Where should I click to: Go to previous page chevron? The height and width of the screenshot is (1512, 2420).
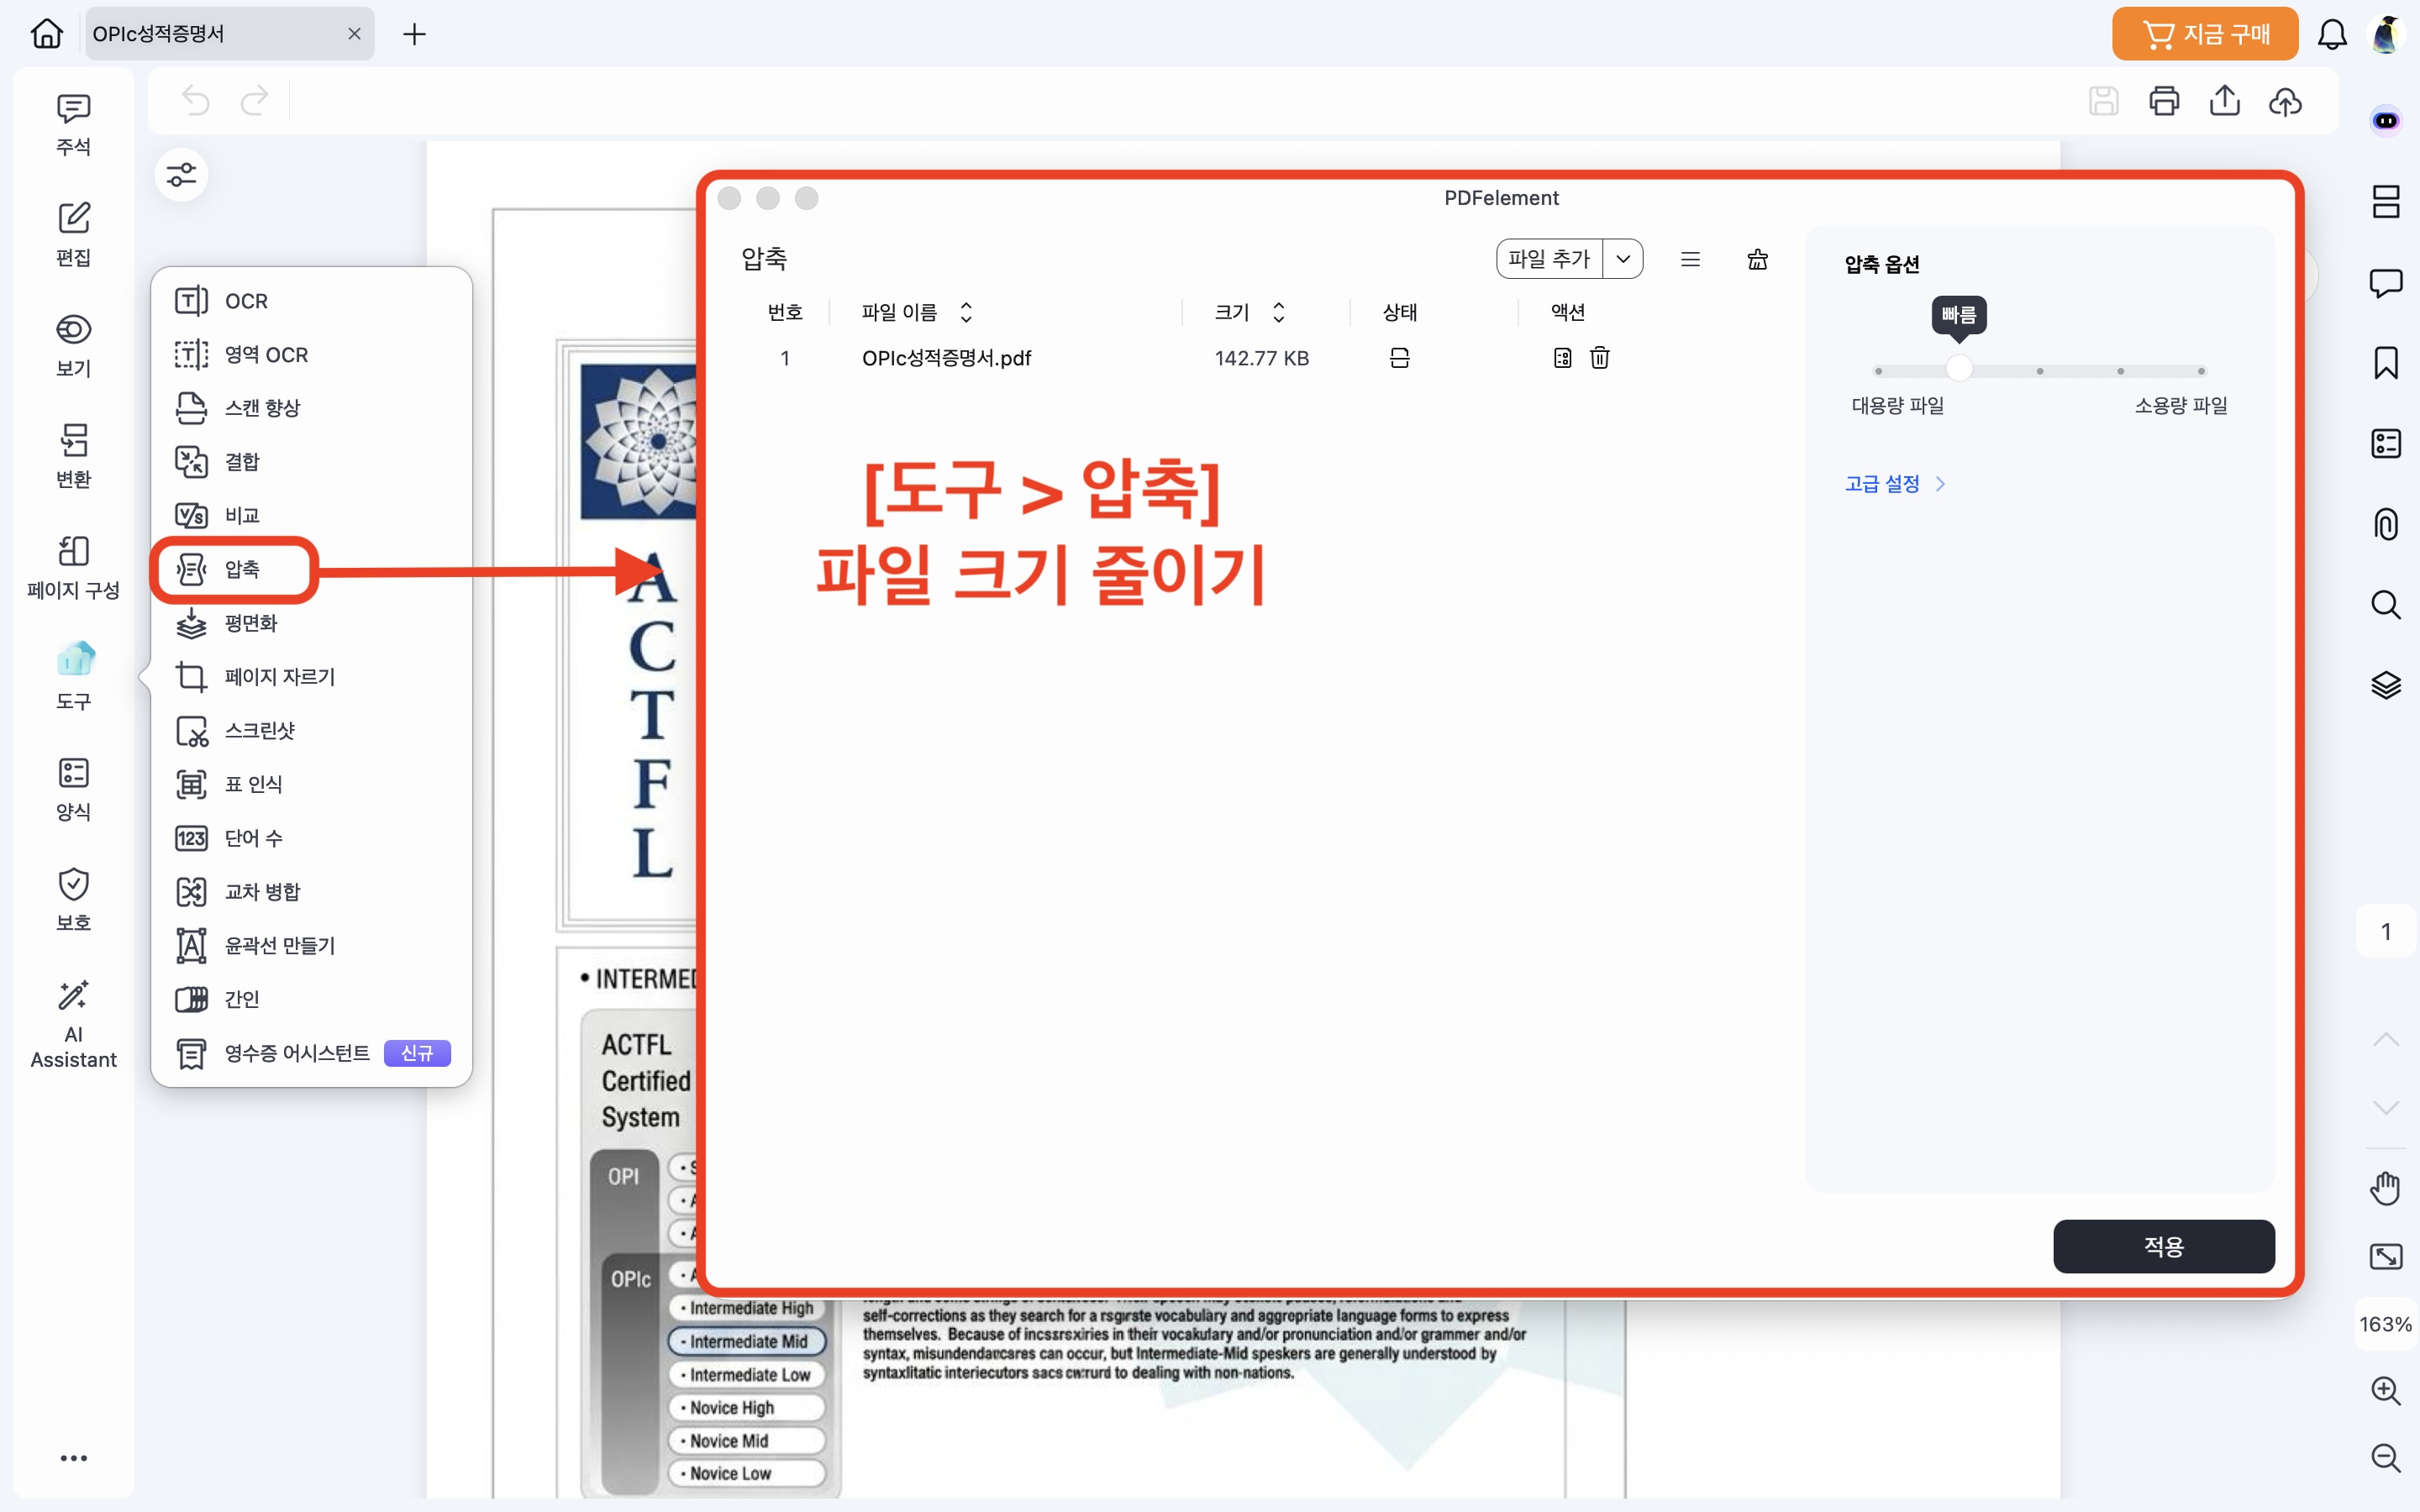click(2386, 1039)
